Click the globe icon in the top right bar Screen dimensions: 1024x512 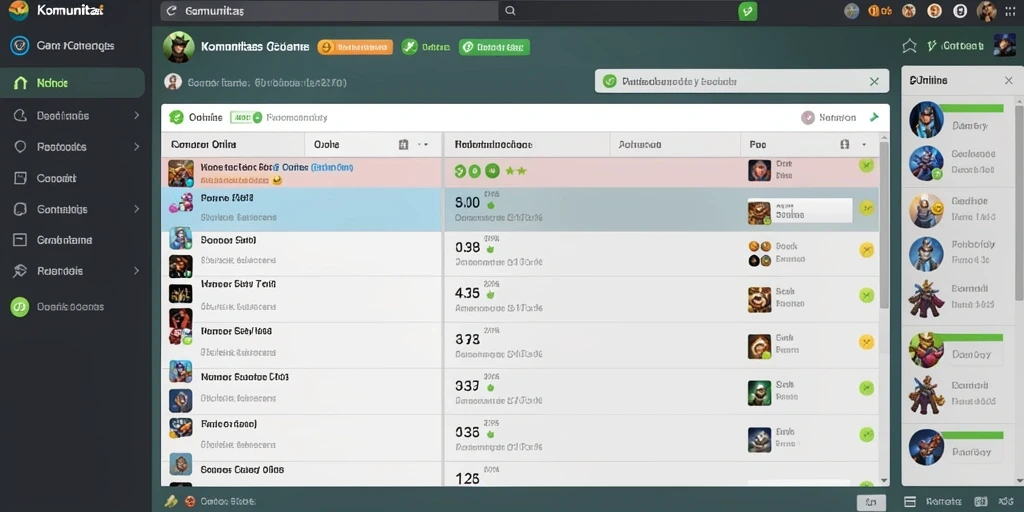coord(851,10)
